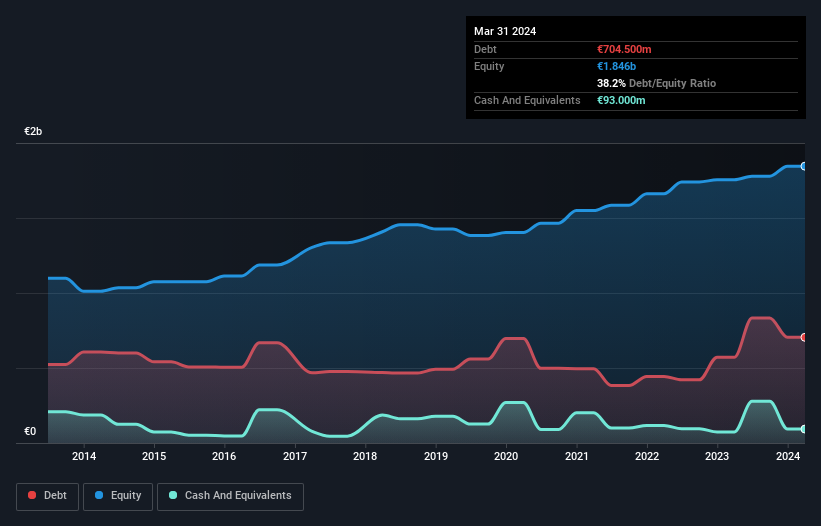Click the 2021 x-axis label
Viewport: 821px width, 526px height.
[576, 456]
